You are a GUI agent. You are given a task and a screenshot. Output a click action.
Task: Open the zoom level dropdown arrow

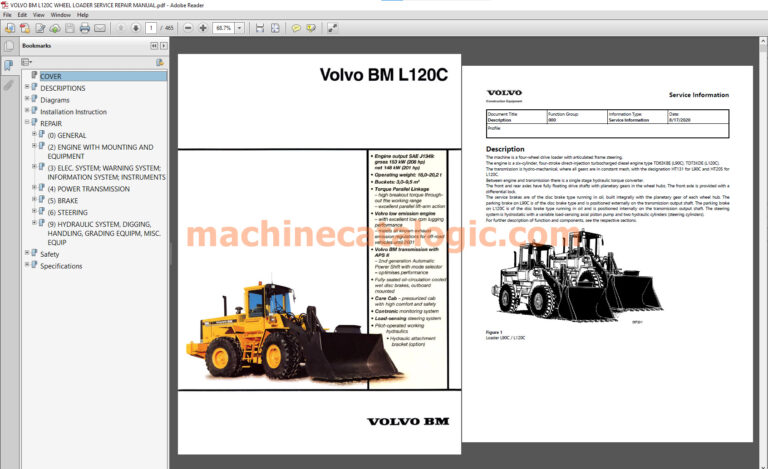240,28
